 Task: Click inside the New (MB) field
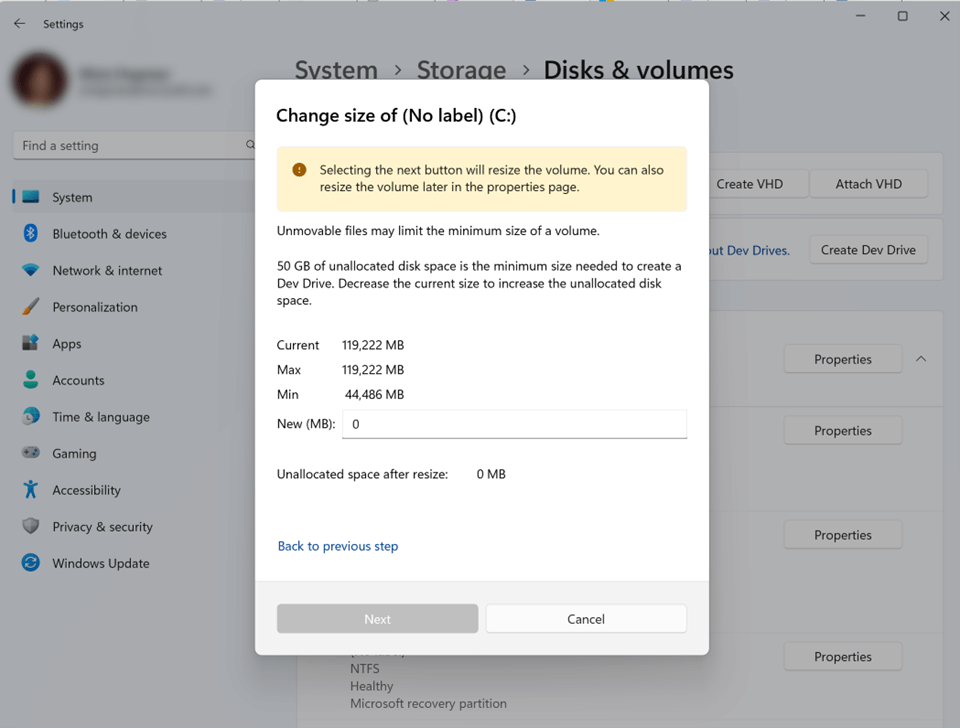[x=514, y=424]
